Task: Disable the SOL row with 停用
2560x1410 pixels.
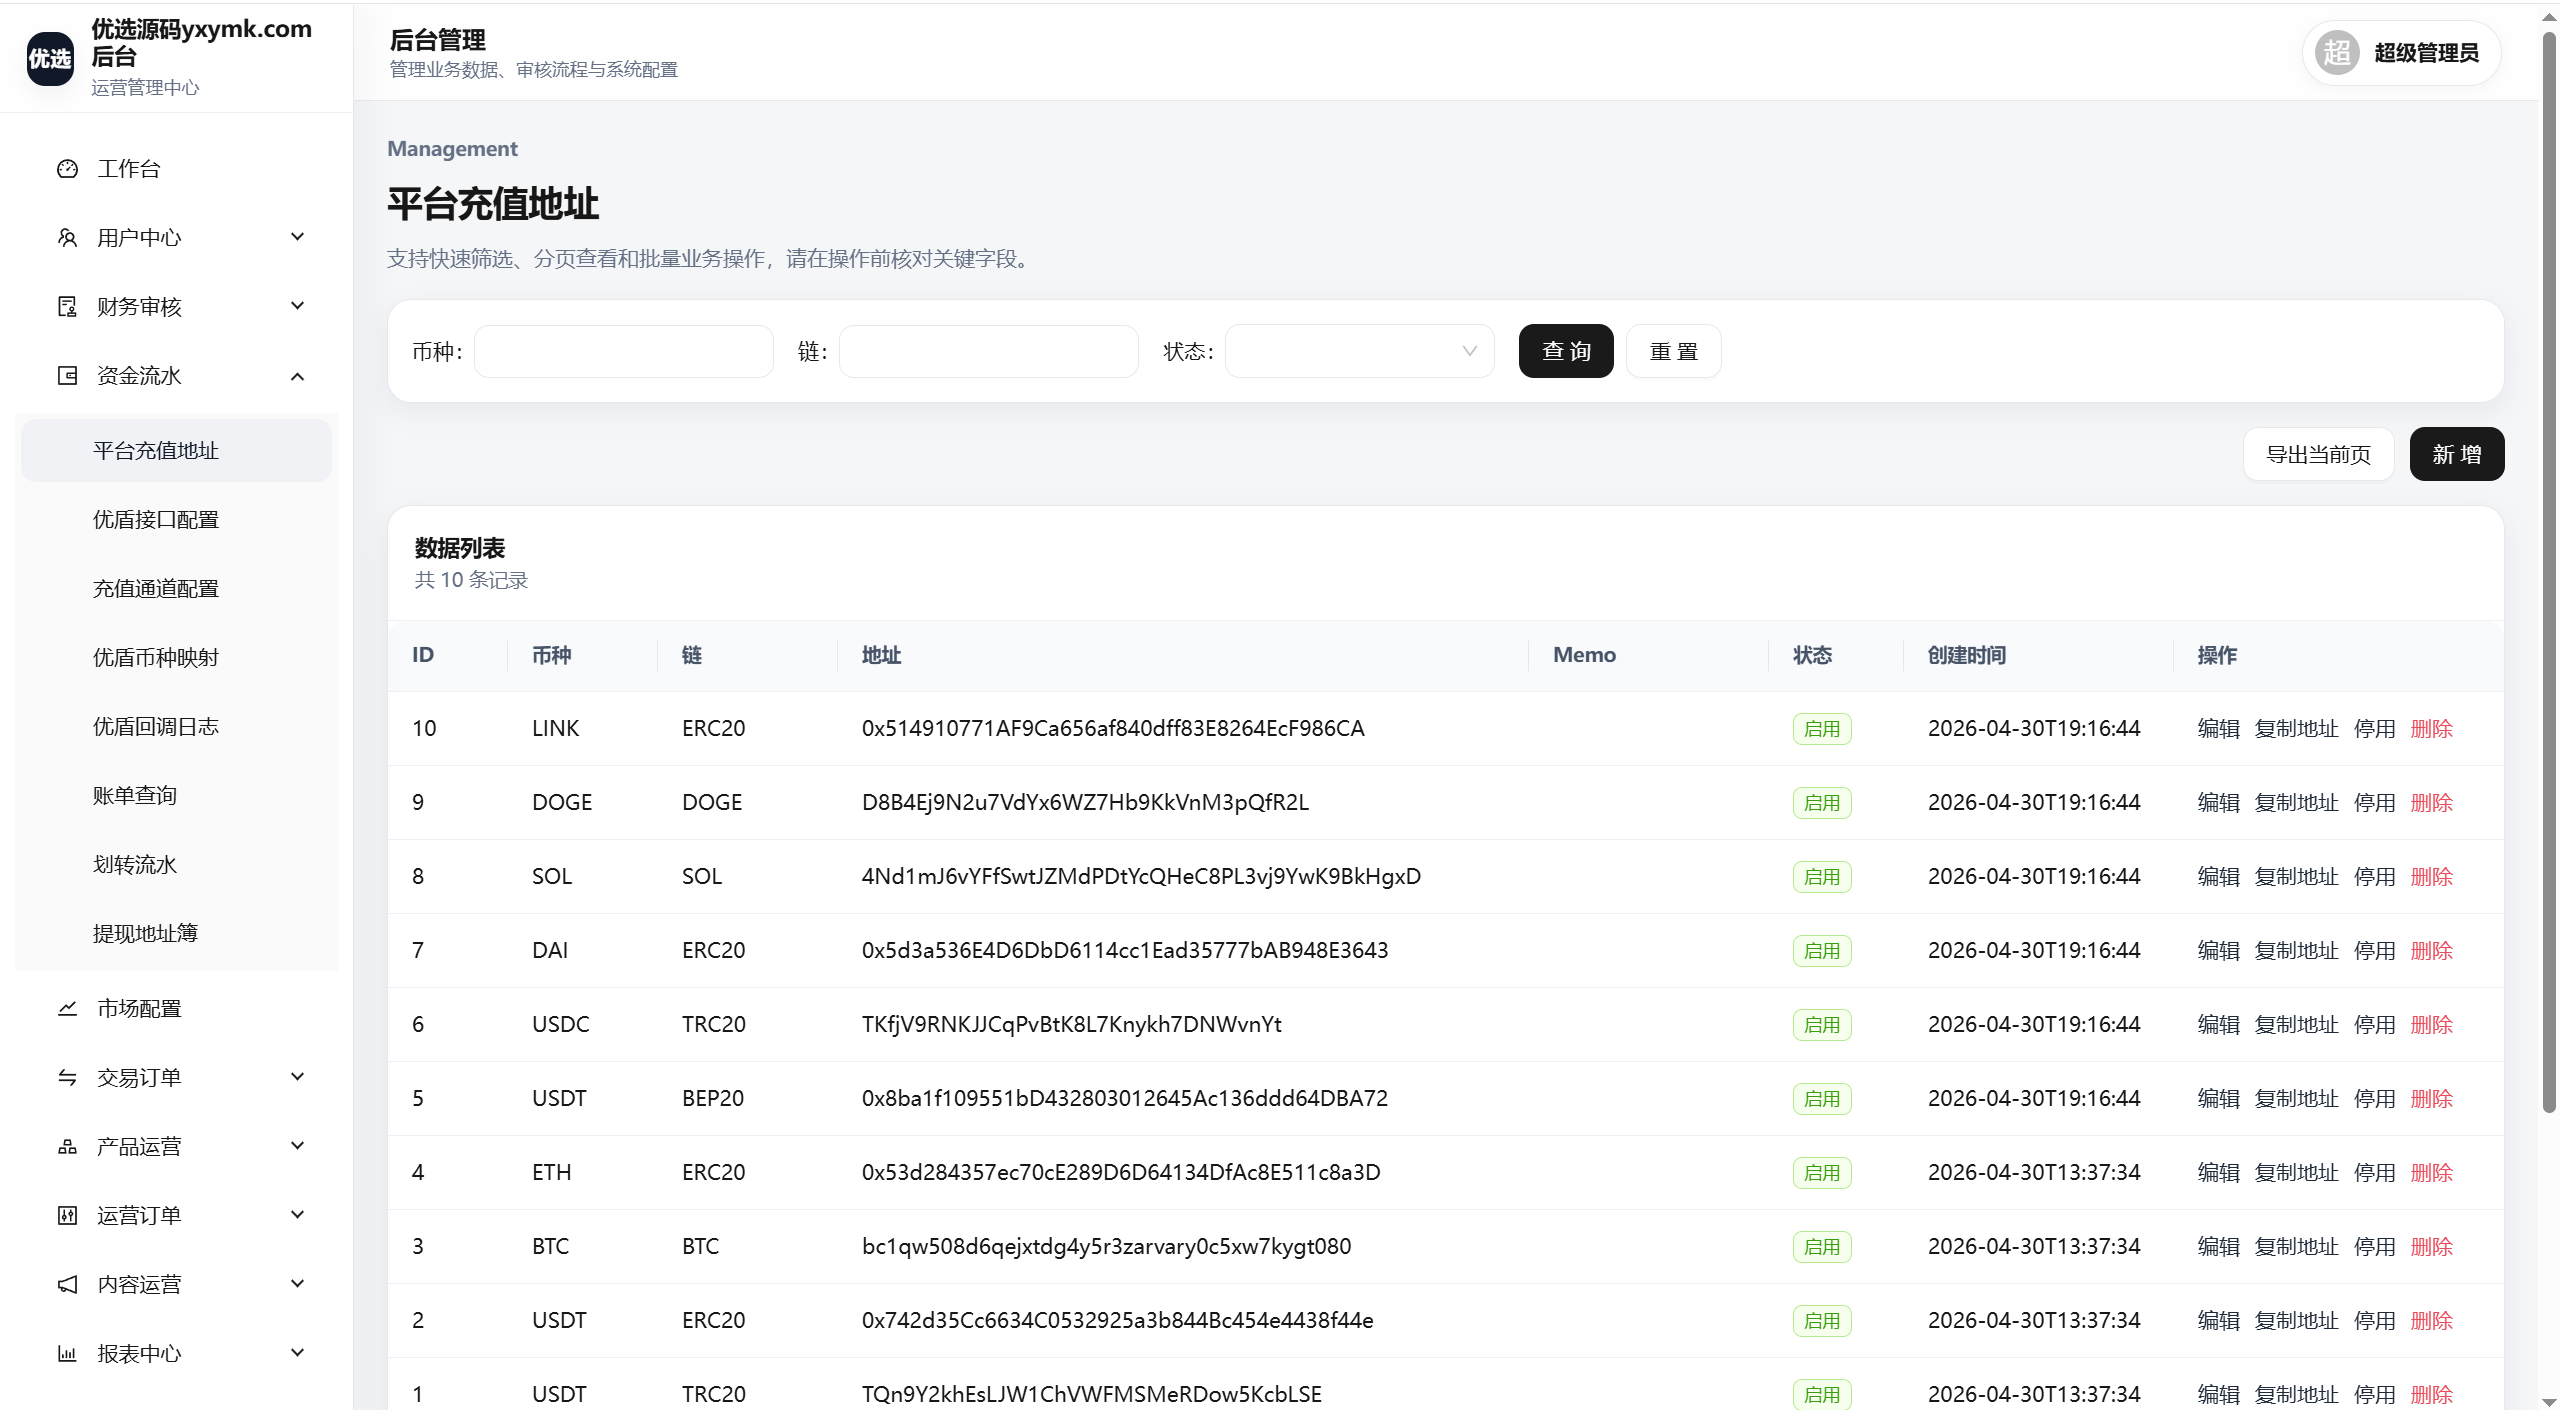Action: tap(2374, 877)
